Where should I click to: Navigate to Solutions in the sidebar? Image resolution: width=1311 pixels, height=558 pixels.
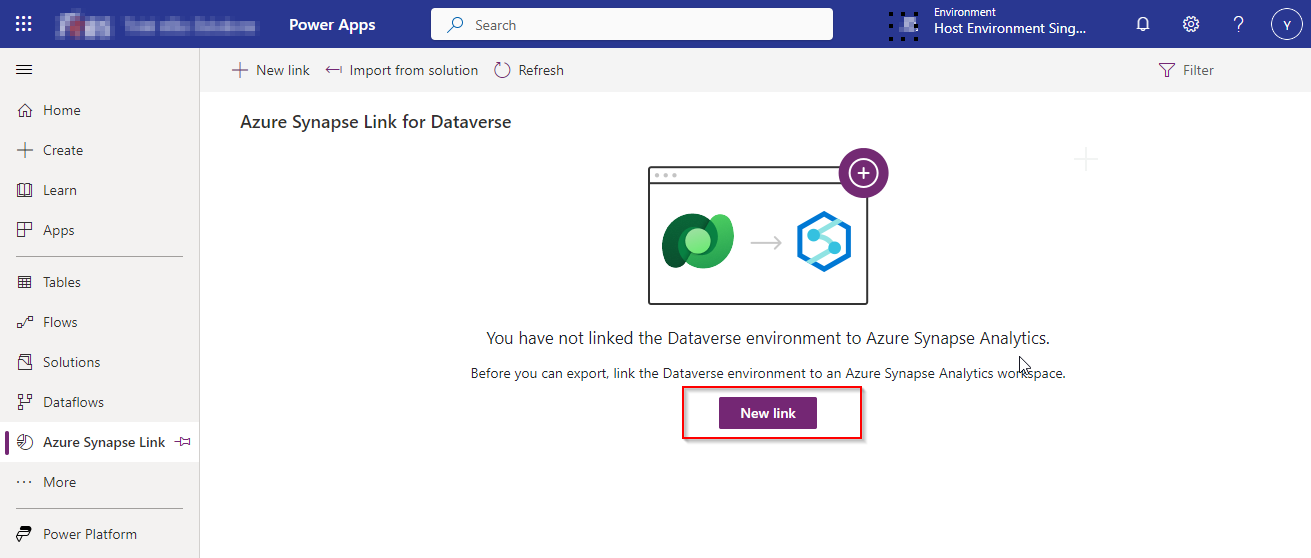[x=71, y=362]
